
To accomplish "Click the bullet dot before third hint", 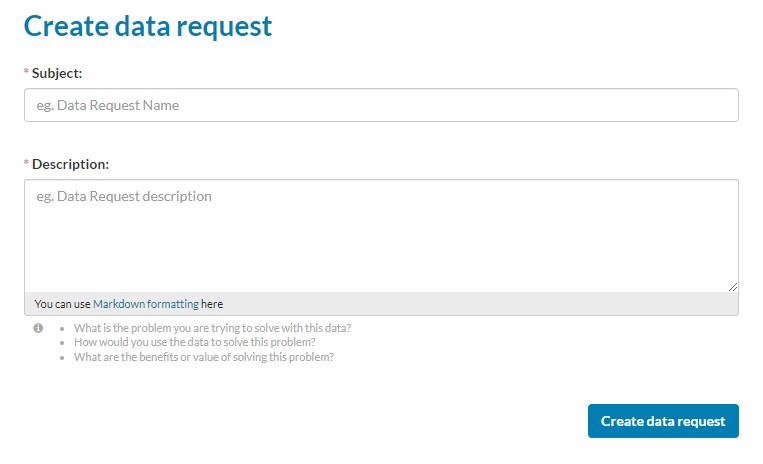I will click(x=63, y=358).
